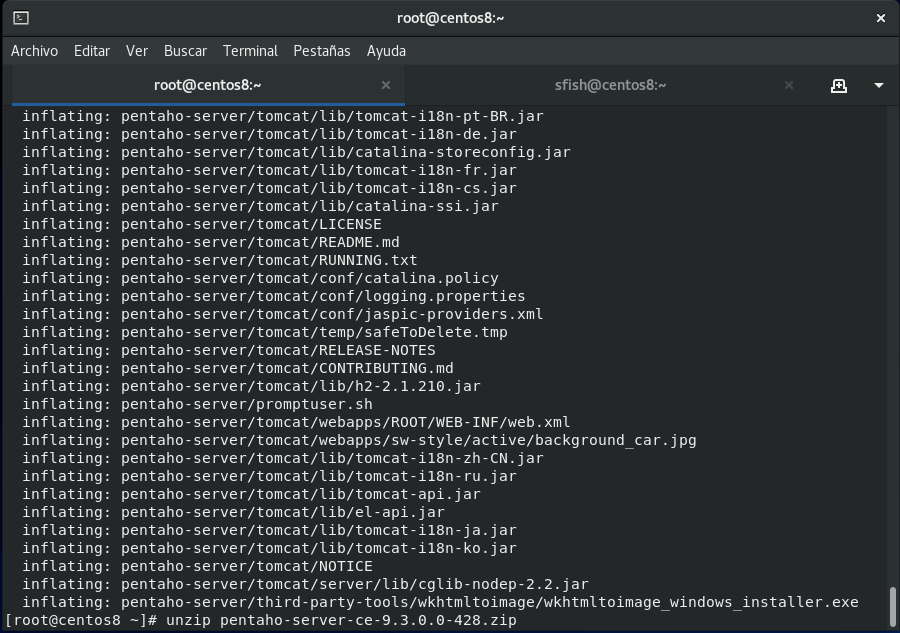Viewport: 900px width, 633px height.
Task: Click the wkhtmltoimage_windows_installer.exe output line
Action: coord(440,602)
